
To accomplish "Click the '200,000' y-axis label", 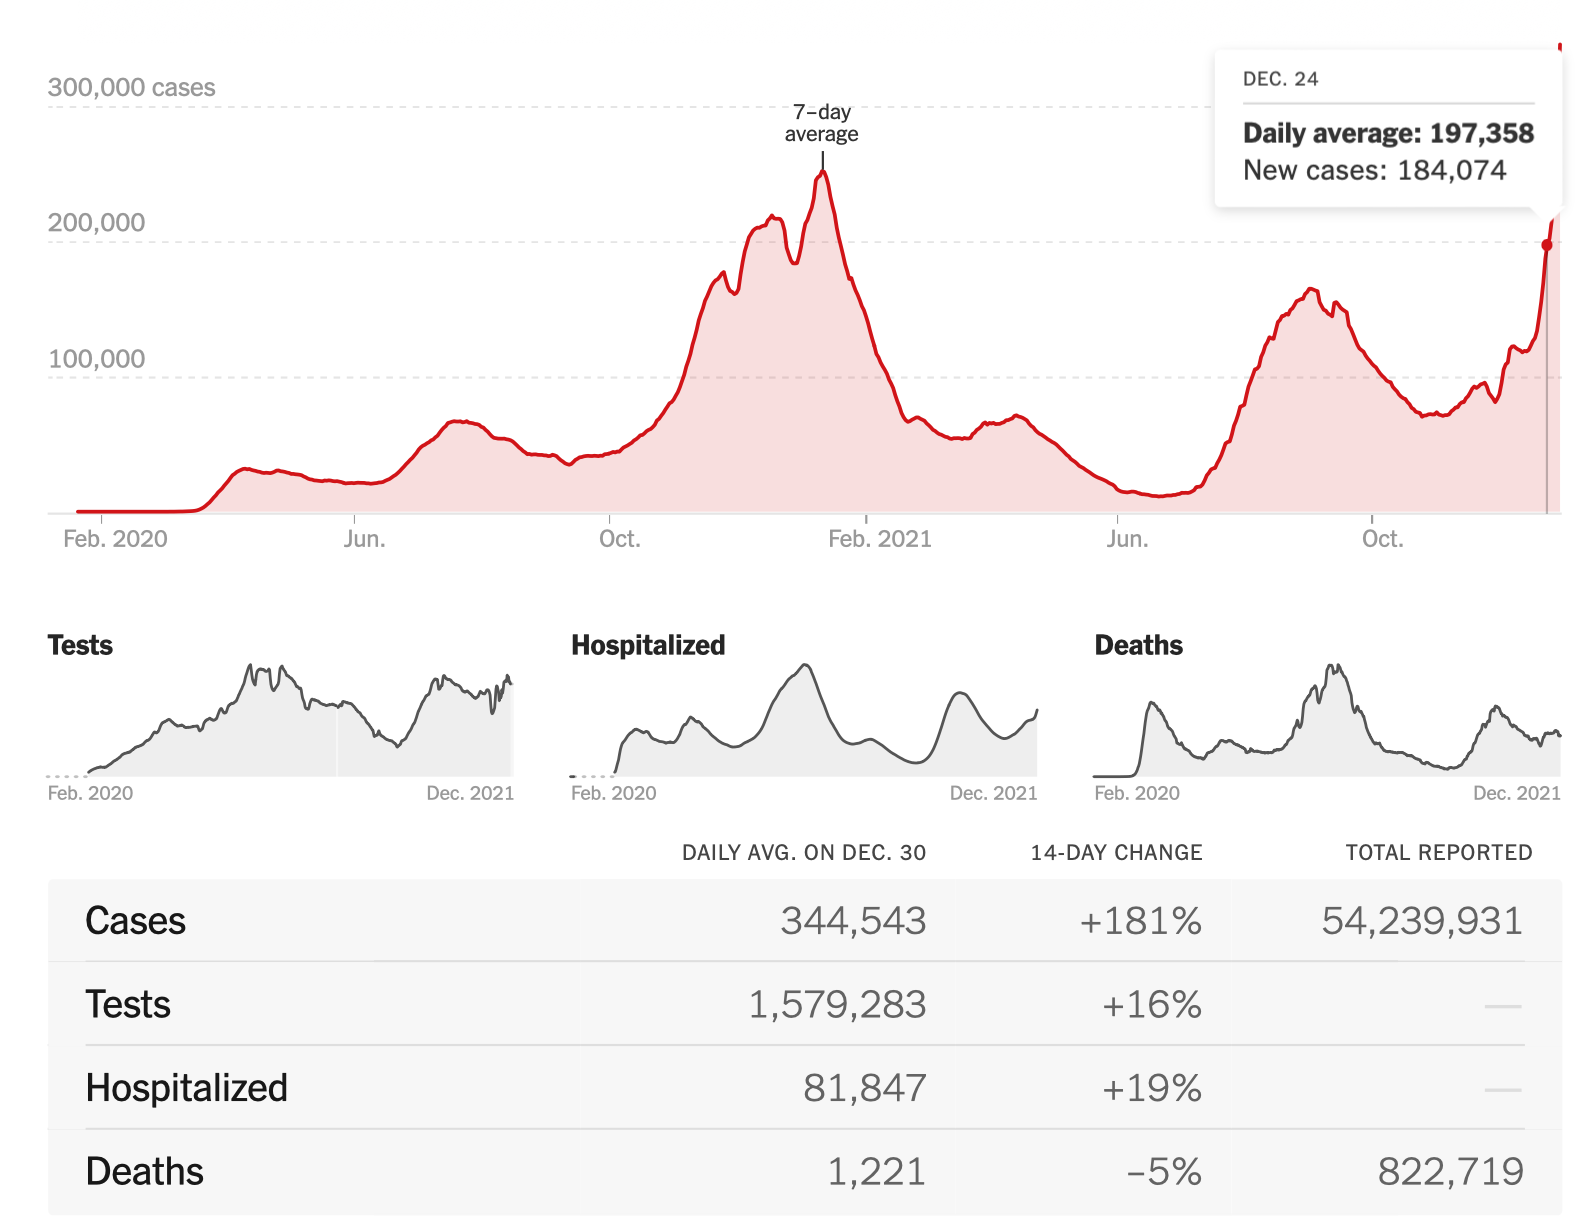I will (96, 222).
